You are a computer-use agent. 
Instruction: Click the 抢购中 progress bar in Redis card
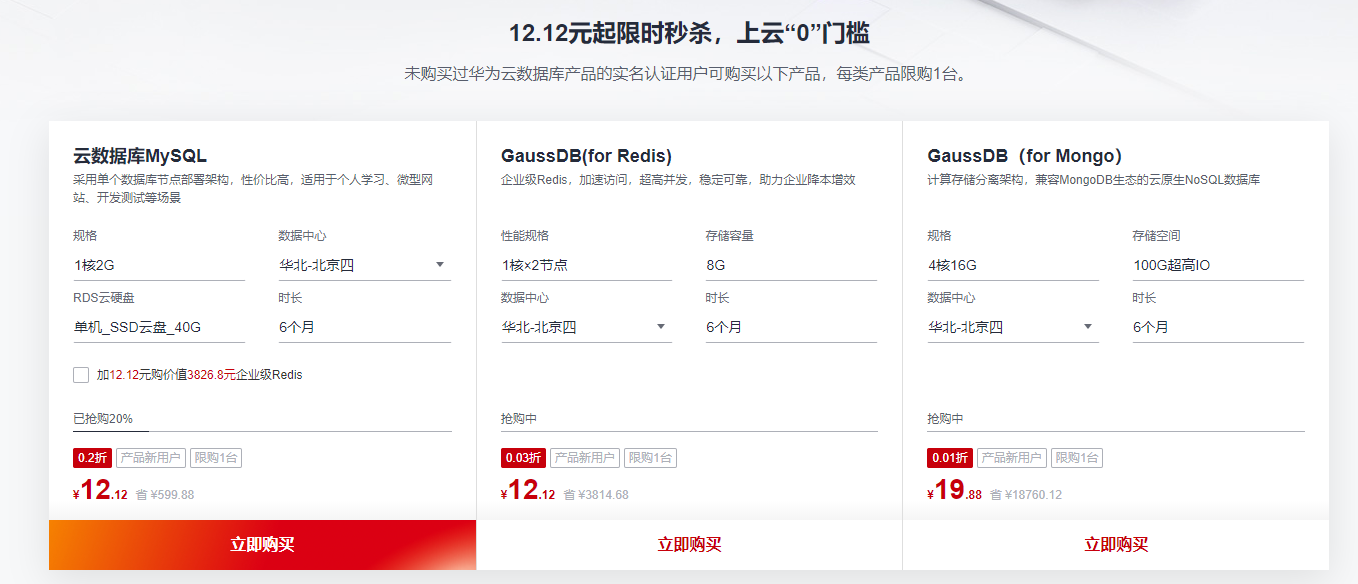coord(689,431)
